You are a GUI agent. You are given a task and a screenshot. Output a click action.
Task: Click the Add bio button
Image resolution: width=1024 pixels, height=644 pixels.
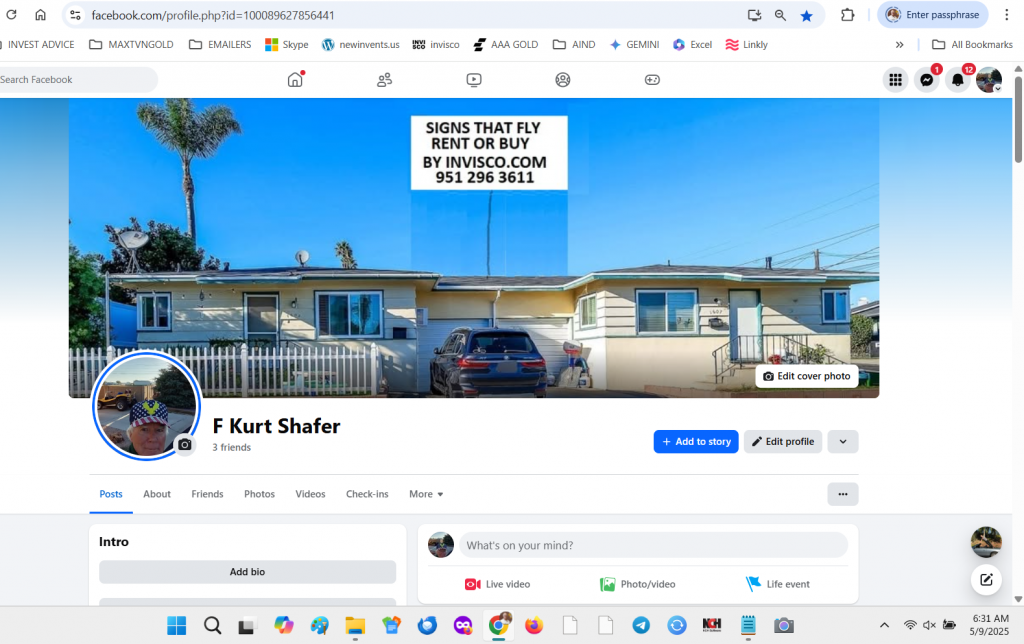coord(248,572)
